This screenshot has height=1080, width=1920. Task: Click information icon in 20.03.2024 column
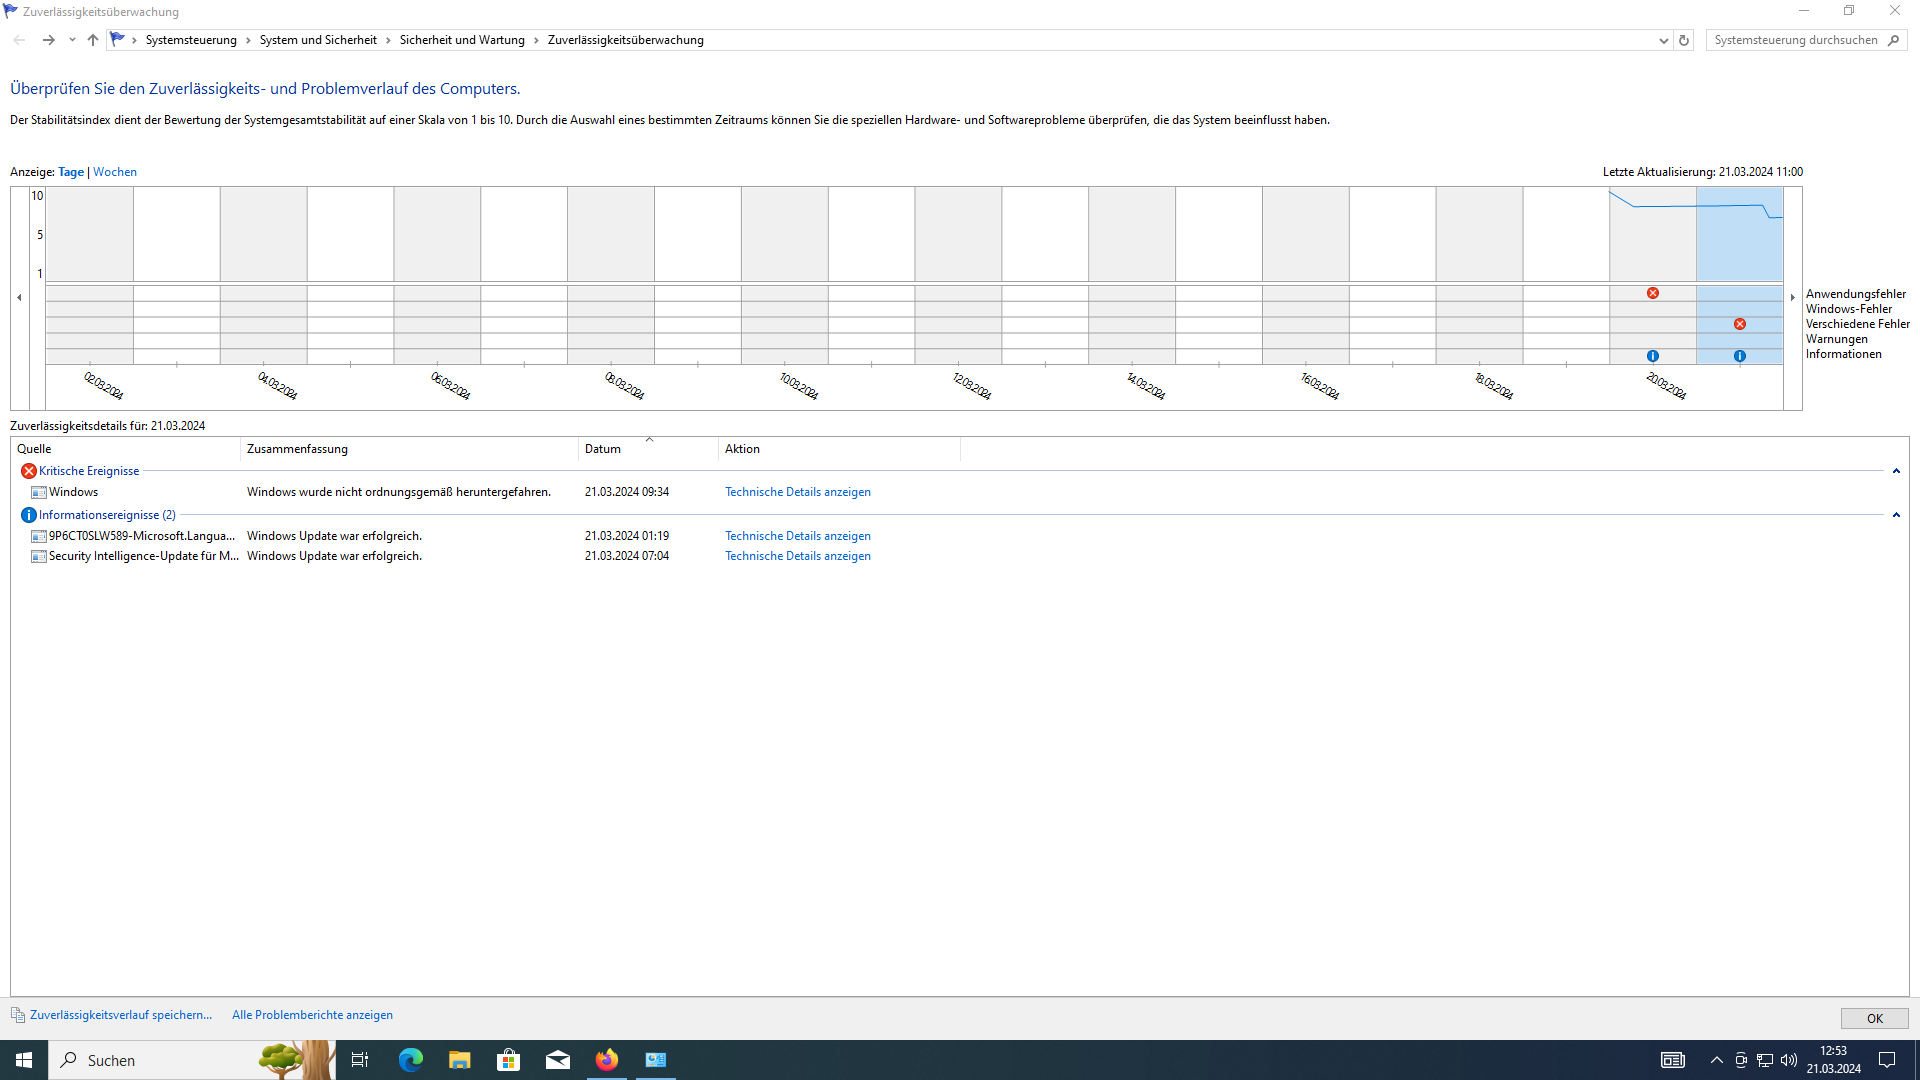(1653, 356)
